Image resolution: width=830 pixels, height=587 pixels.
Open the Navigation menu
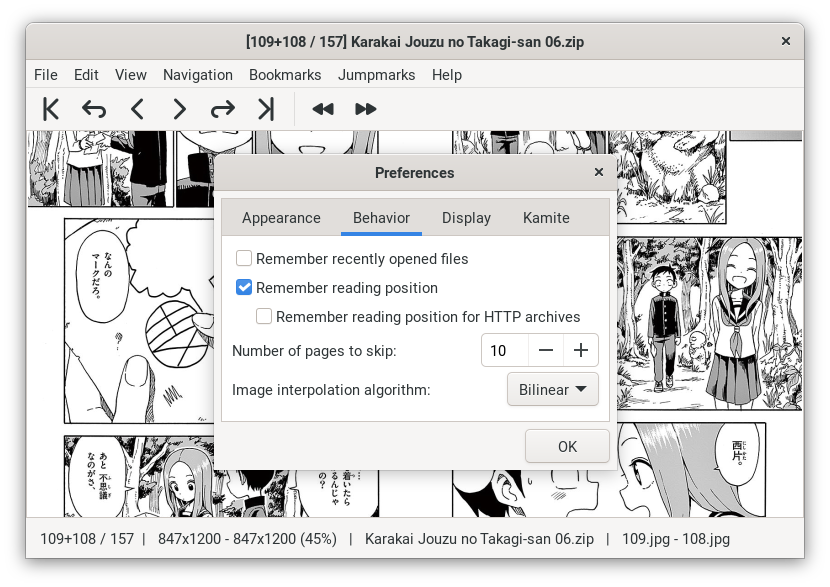click(x=198, y=75)
